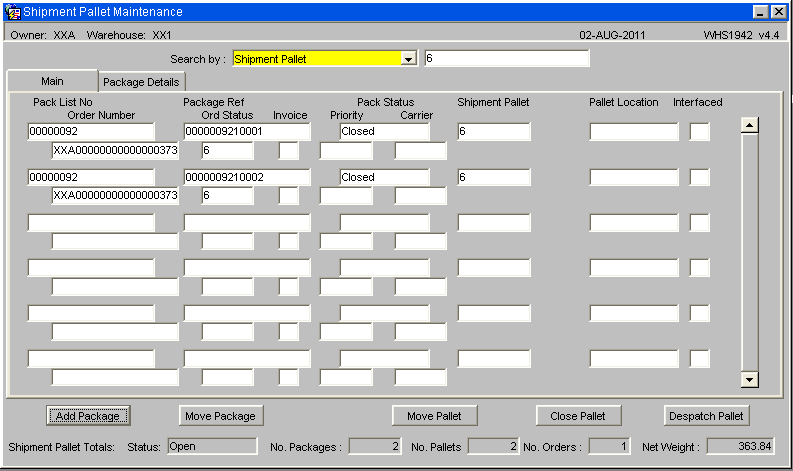
Task: Click the Interfaced column header
Action: click(x=697, y=102)
